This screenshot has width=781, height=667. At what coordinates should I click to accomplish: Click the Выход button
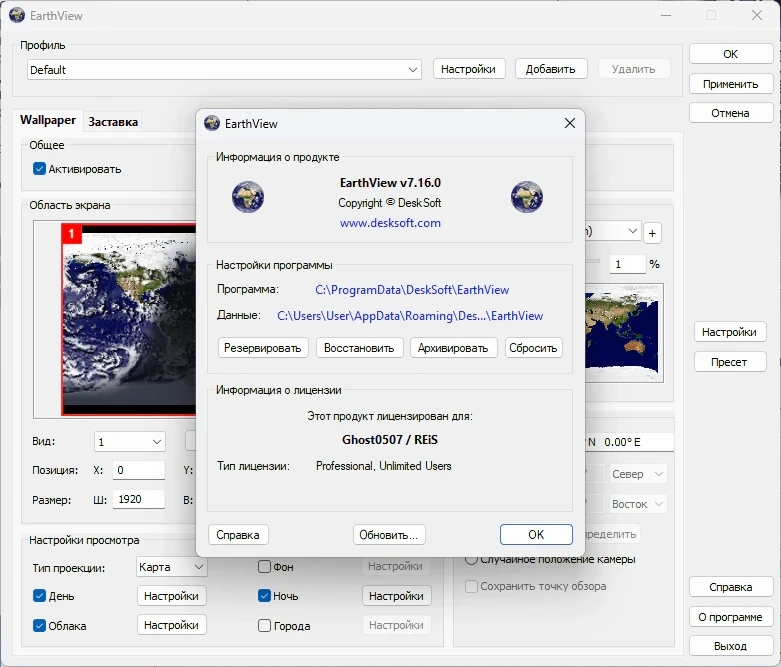pos(731,646)
